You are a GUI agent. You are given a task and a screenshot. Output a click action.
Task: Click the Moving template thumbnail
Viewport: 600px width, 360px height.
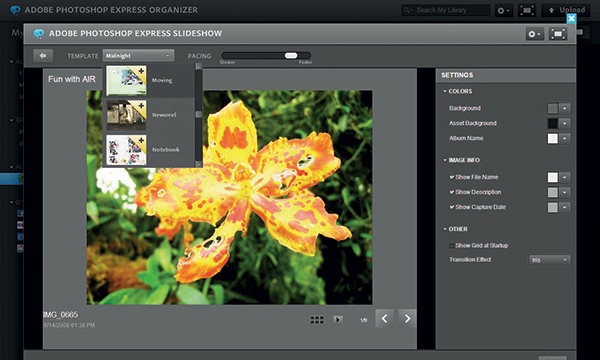click(126, 80)
